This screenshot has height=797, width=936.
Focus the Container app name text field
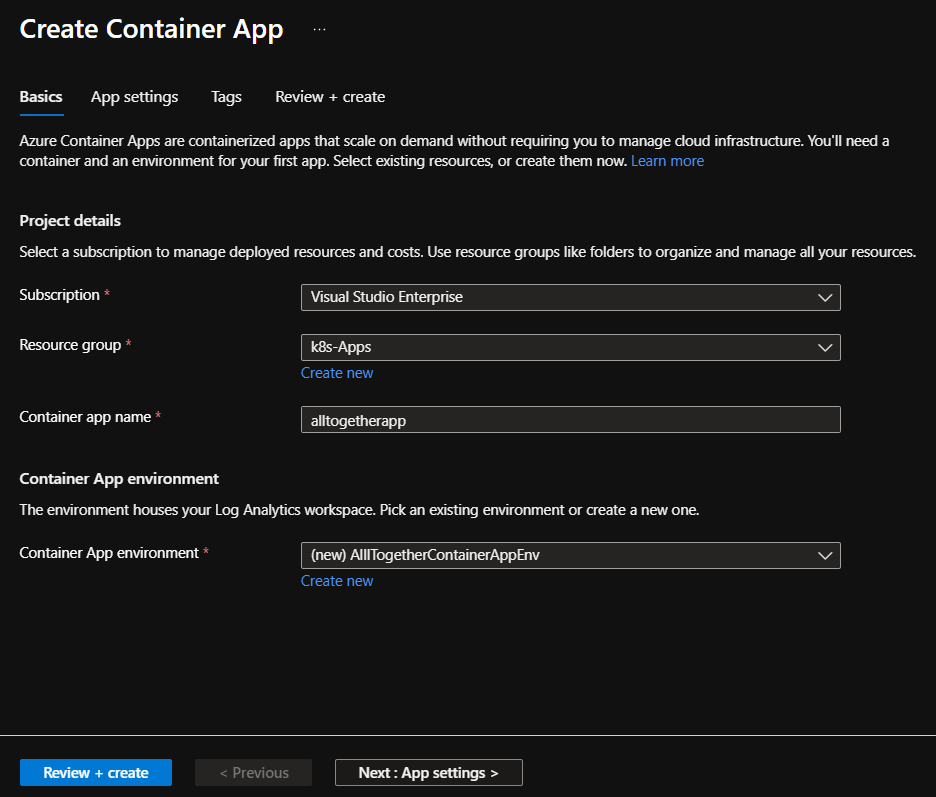[570, 420]
